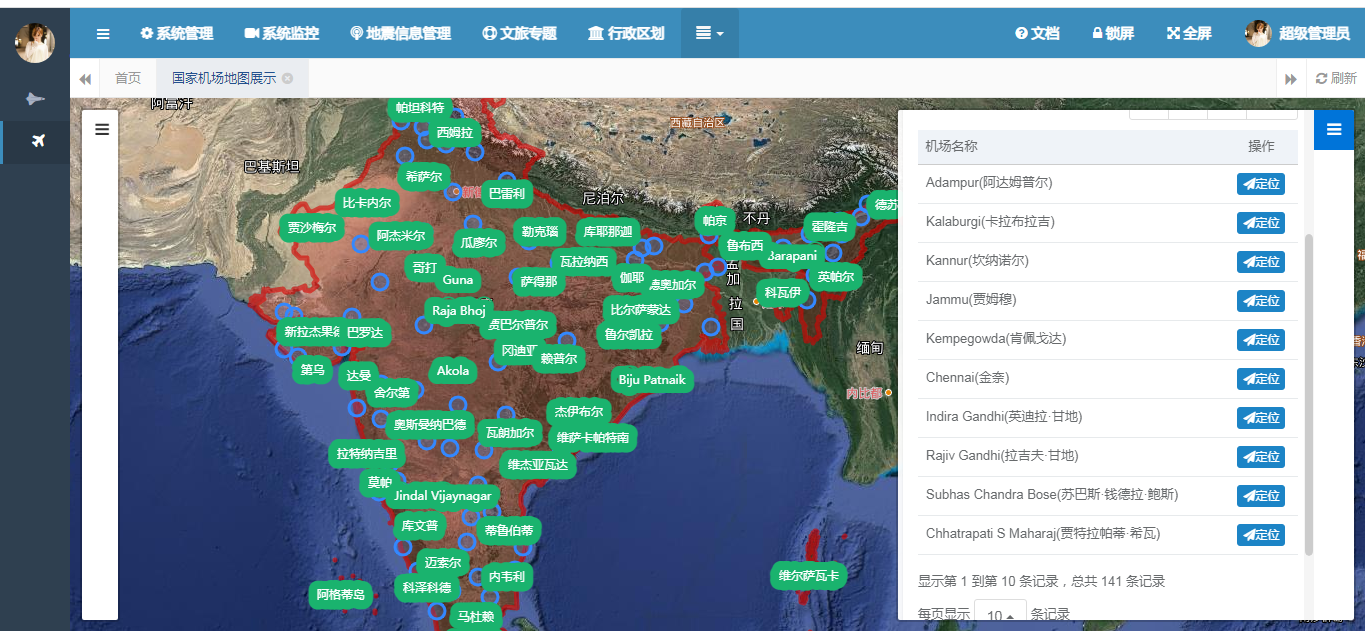Click the 维尔萨瓦卡 island airport marker

(808, 576)
